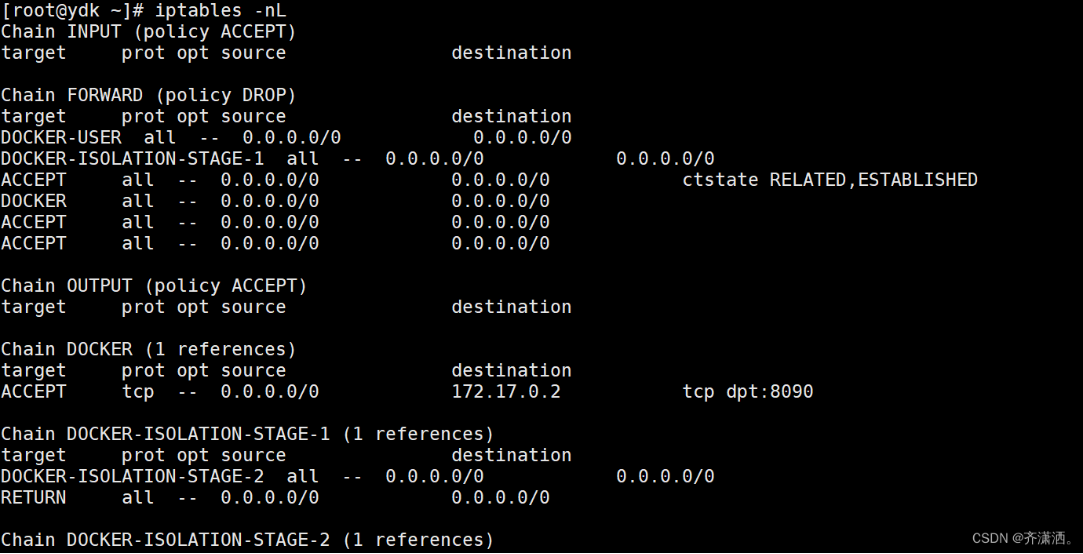The height and width of the screenshot is (554, 1083).
Task: Click the DOCKER-USER rule target
Action: [x=61, y=137]
